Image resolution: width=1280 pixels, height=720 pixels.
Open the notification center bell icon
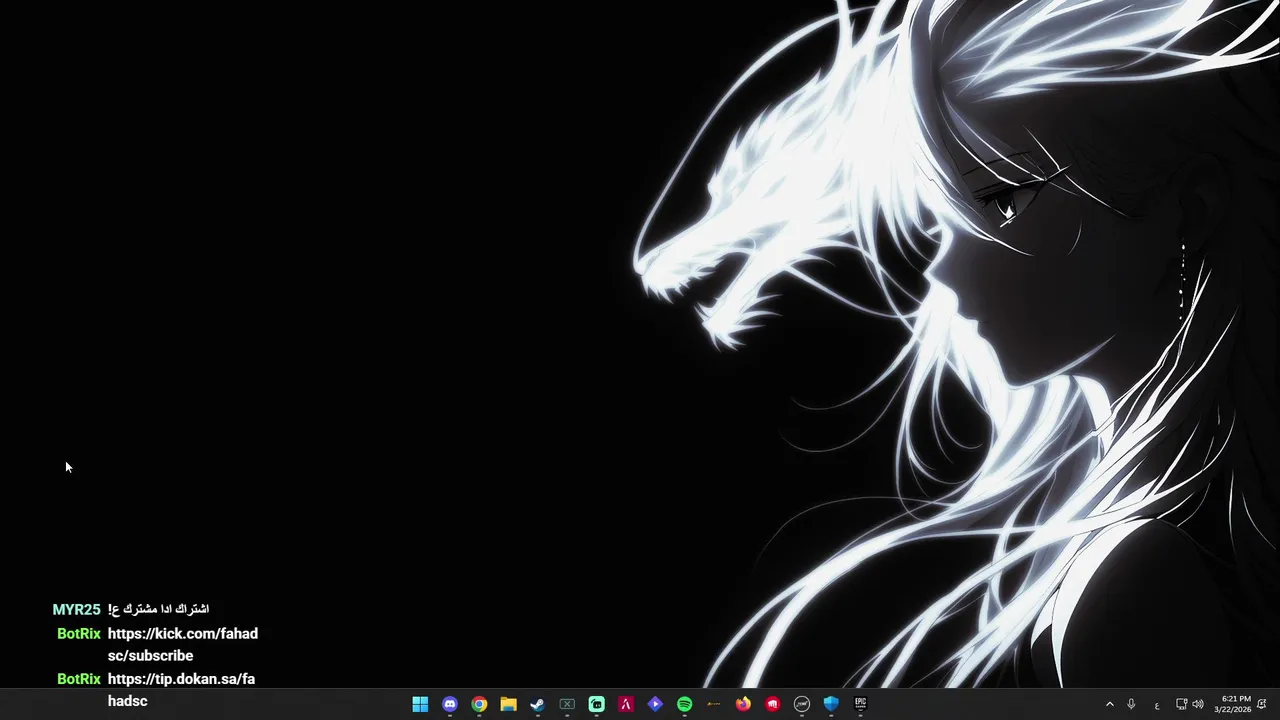tap(1262, 705)
